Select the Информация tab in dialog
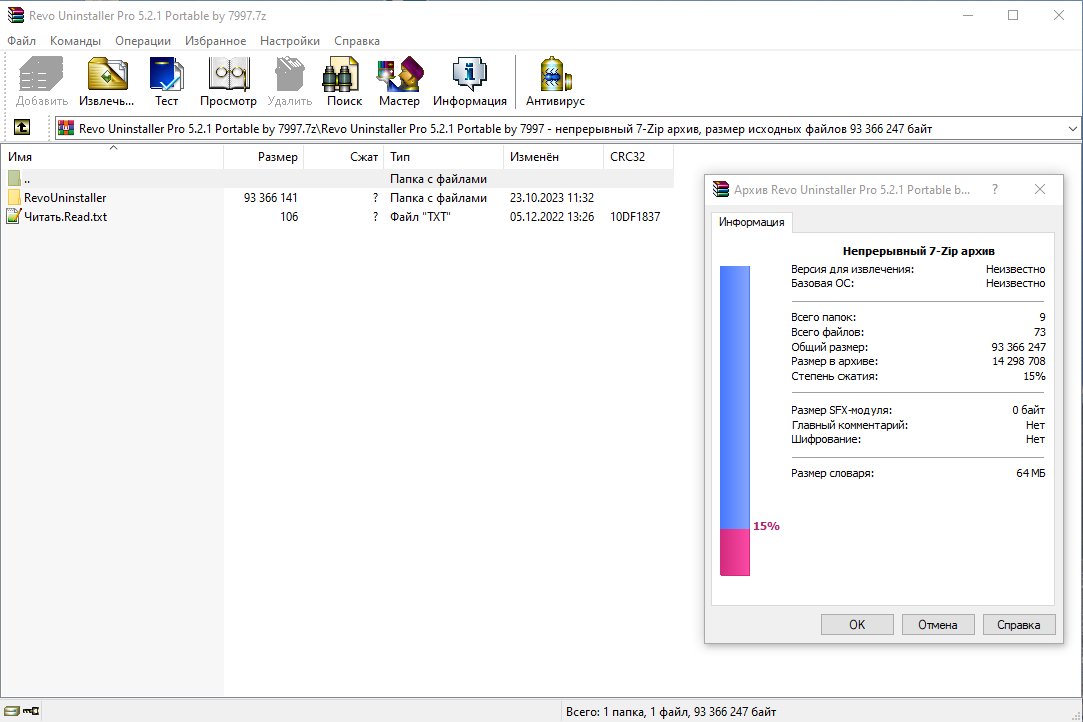Screen dimensions: 1083x722 coord(751,222)
